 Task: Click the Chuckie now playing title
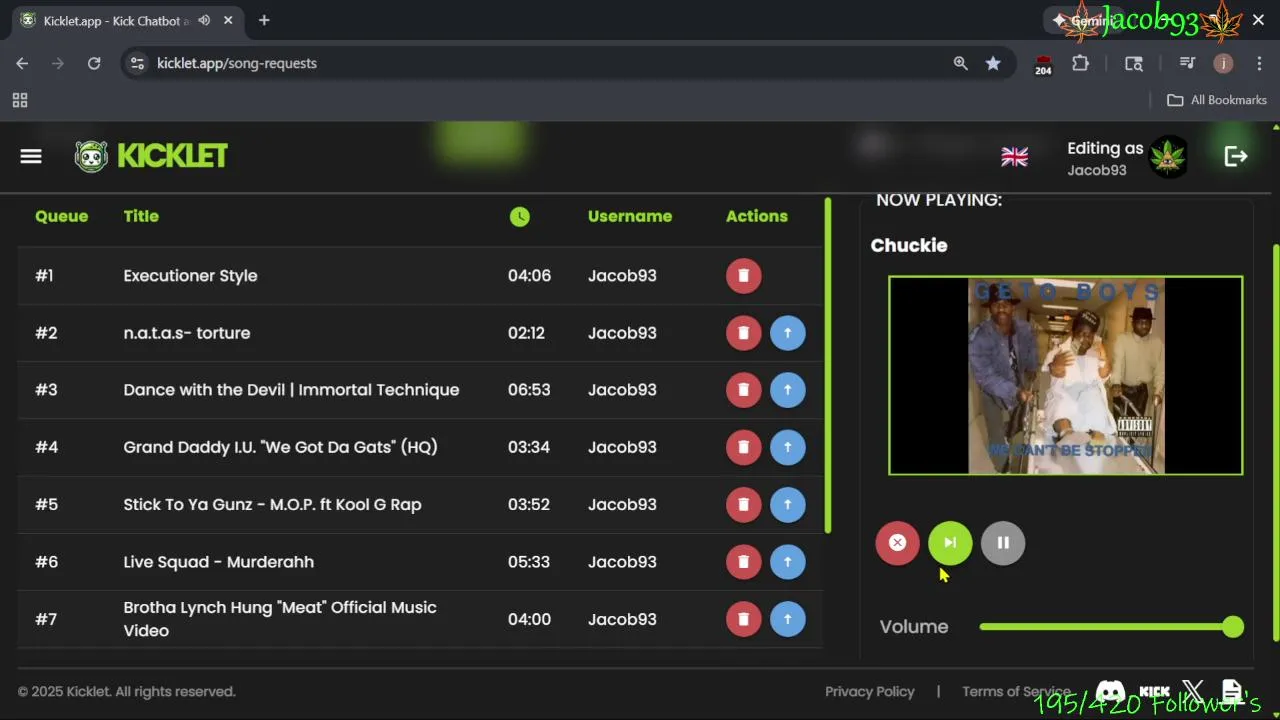pyautogui.click(x=909, y=245)
